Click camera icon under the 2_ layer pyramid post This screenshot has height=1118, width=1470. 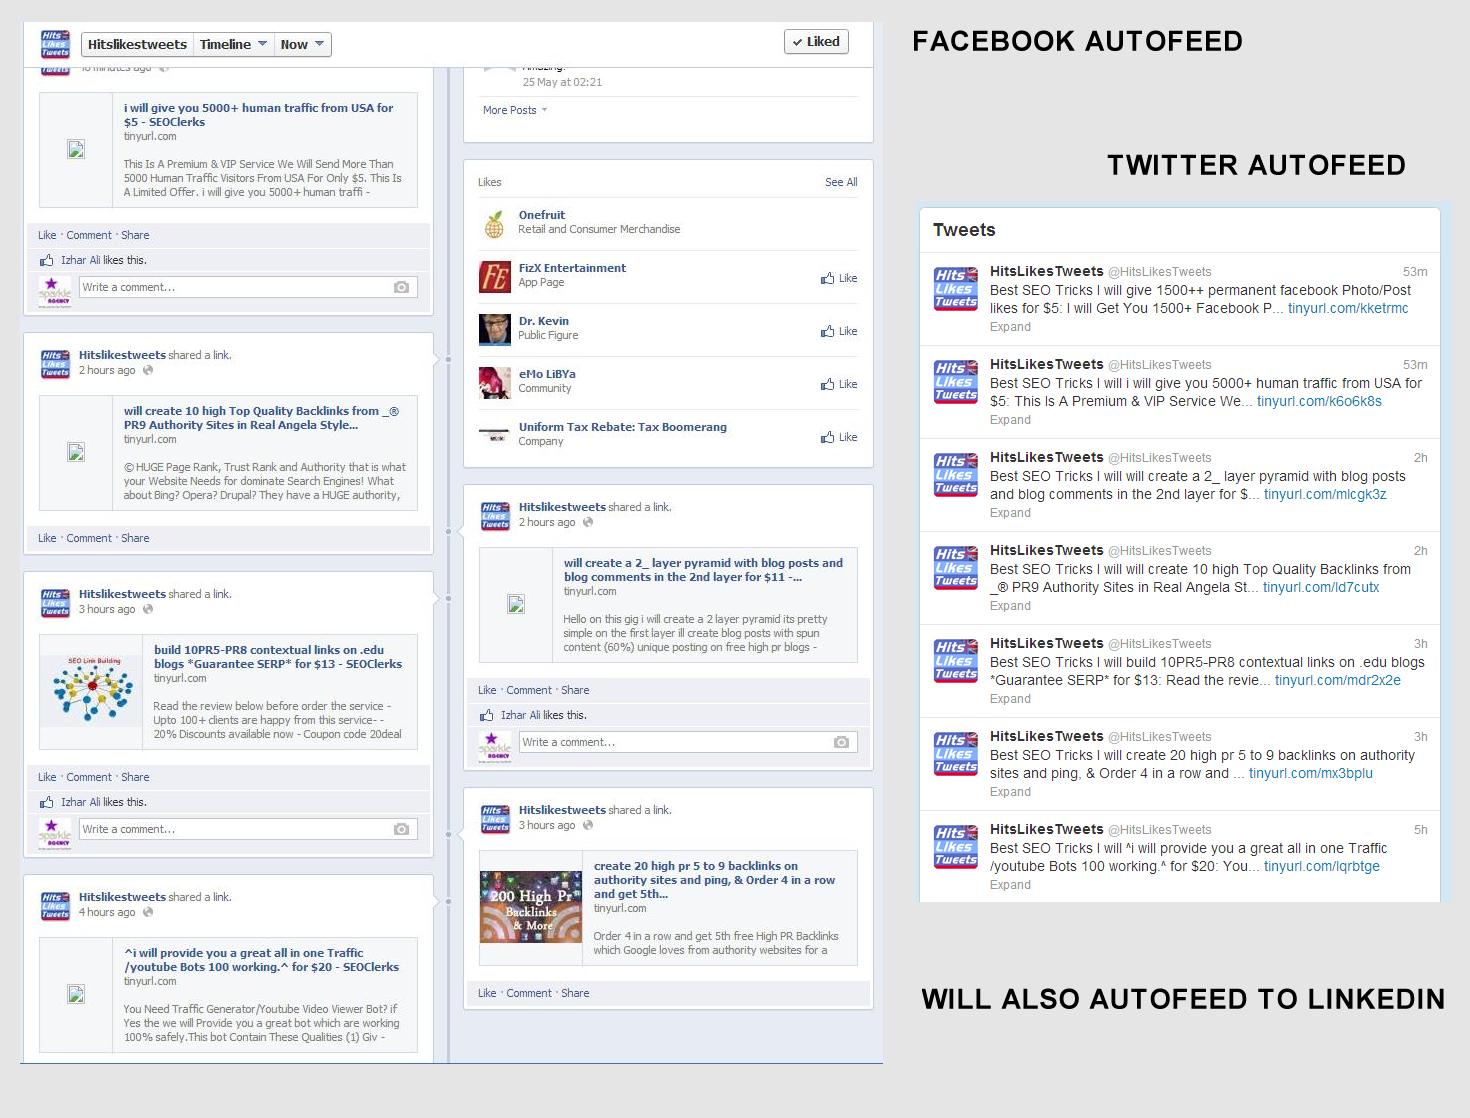pos(841,742)
